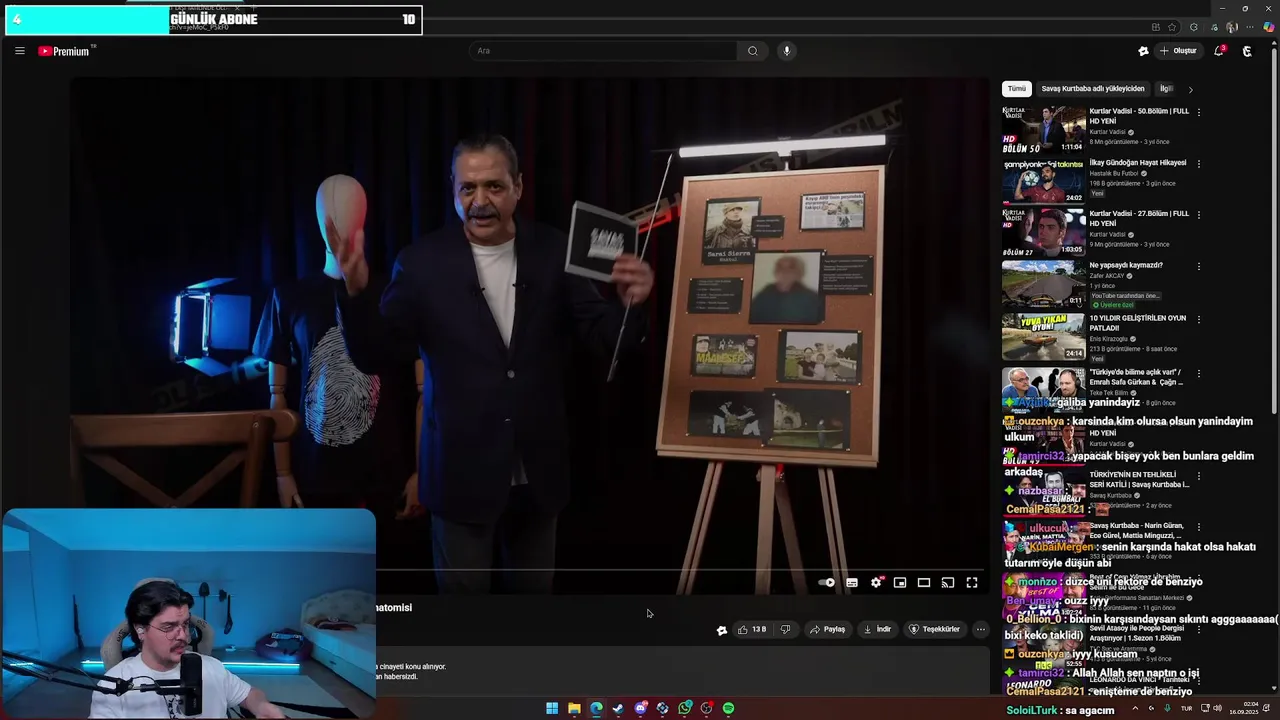Image resolution: width=1280 pixels, height=720 pixels.
Task: Open options for 10 YILDIR GELİŞTİRİLEN OYUN
Action: (x=1199, y=319)
